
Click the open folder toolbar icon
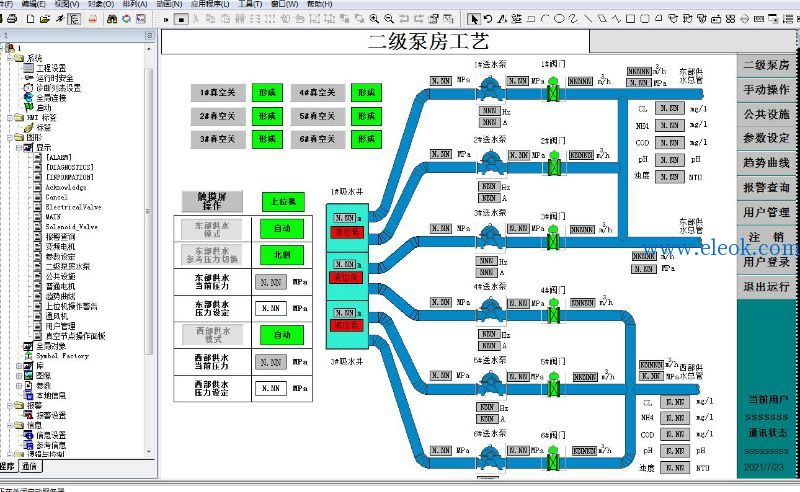(x=44, y=19)
